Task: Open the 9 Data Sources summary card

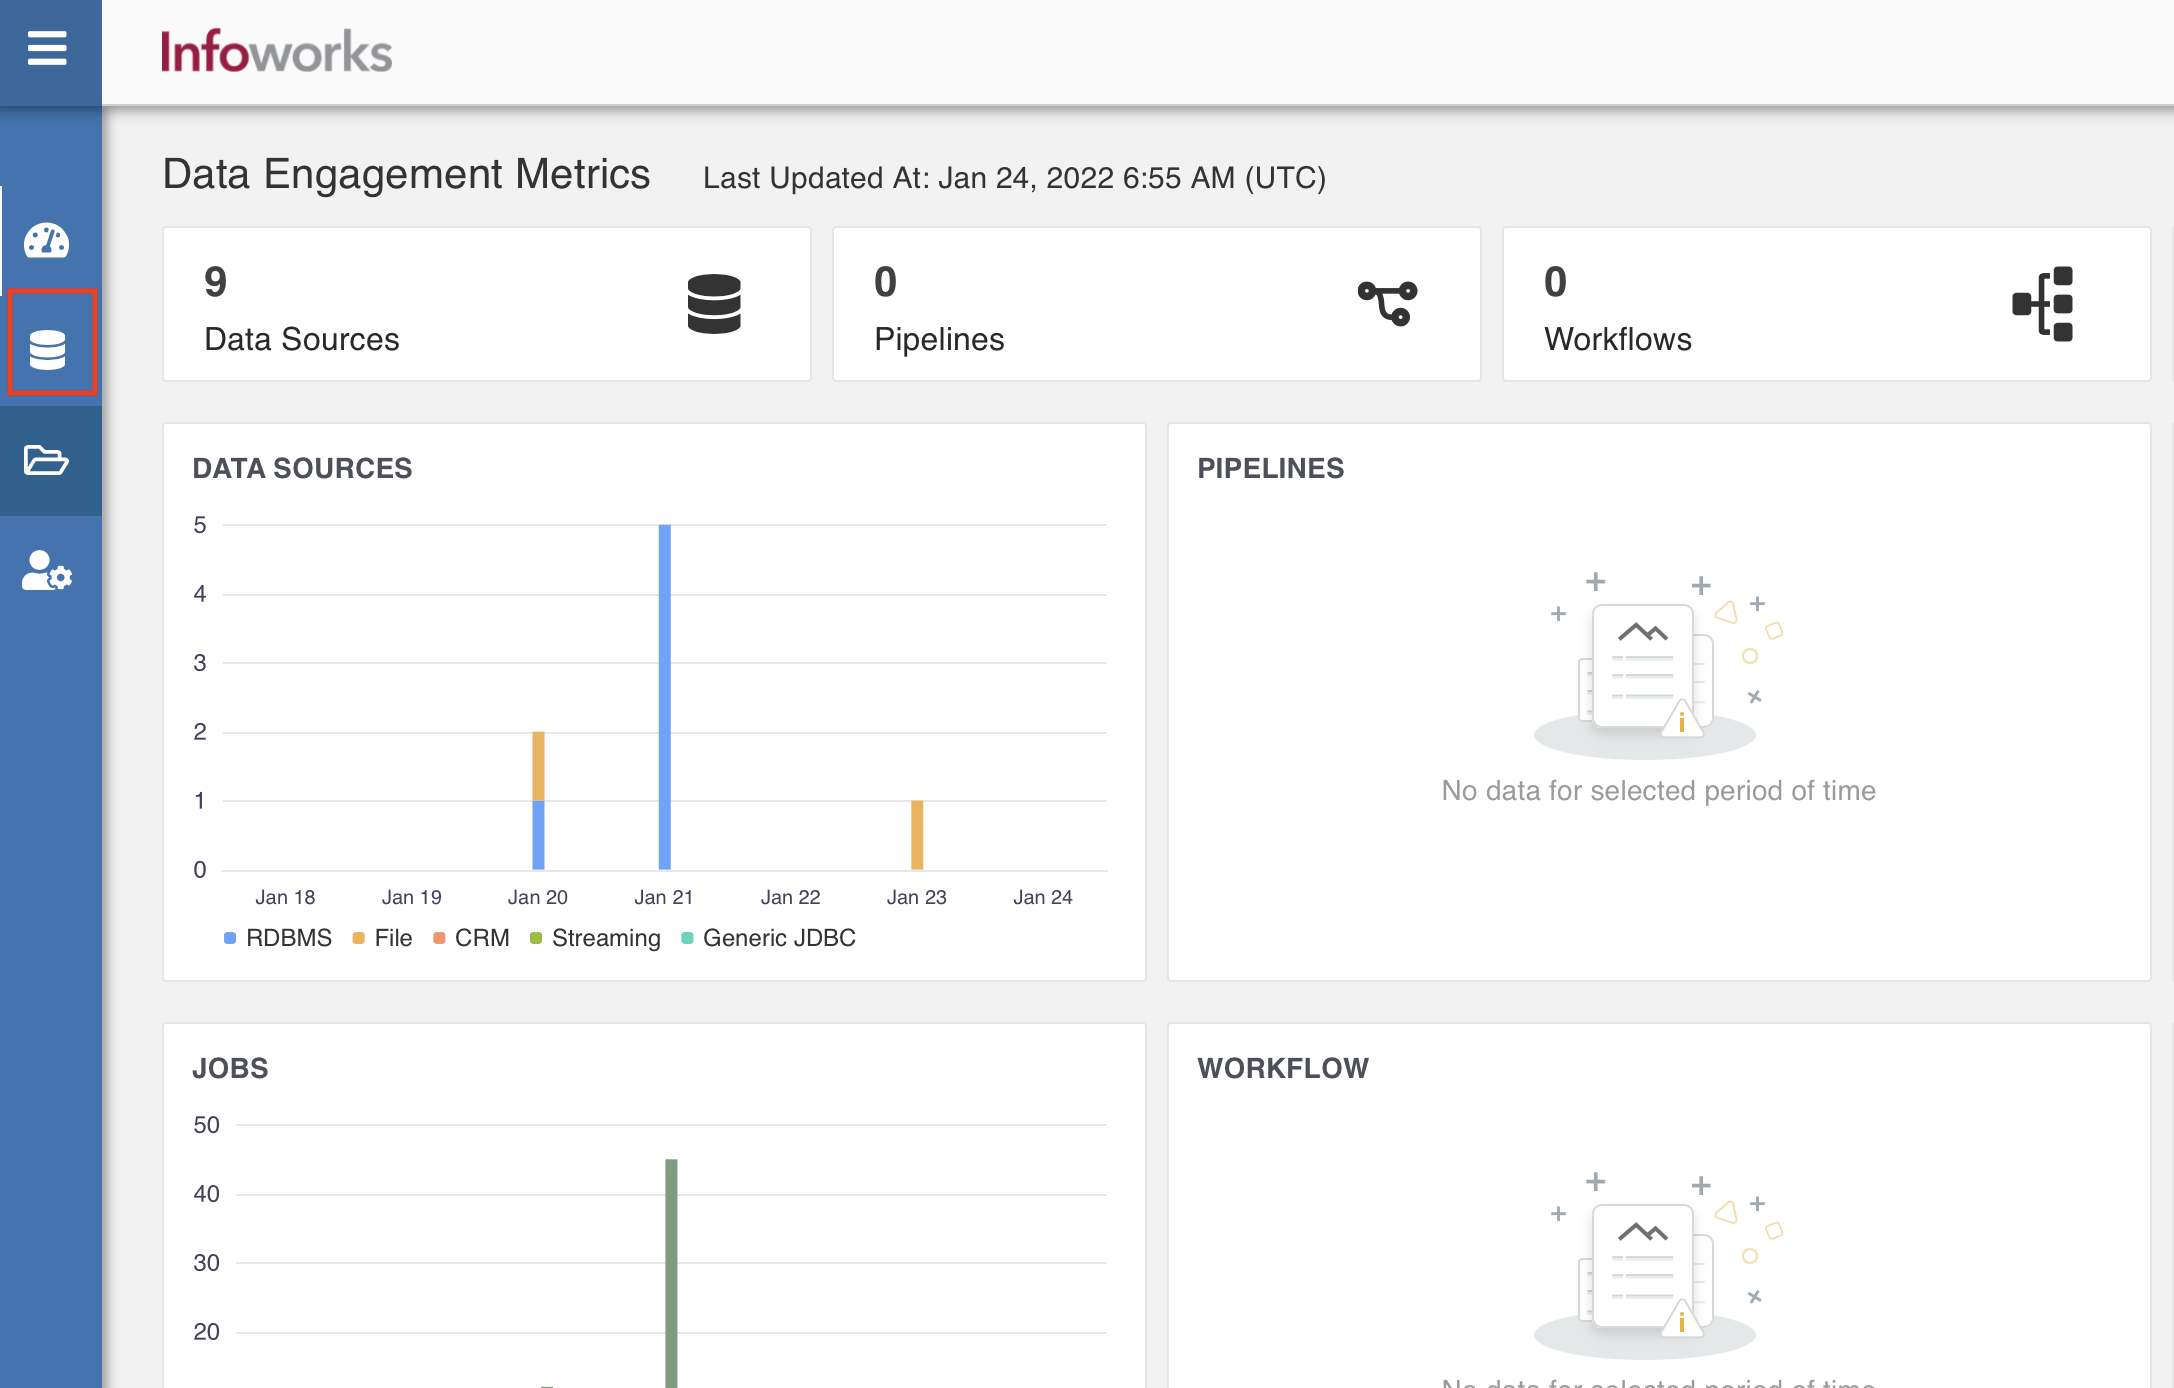Action: click(x=487, y=304)
